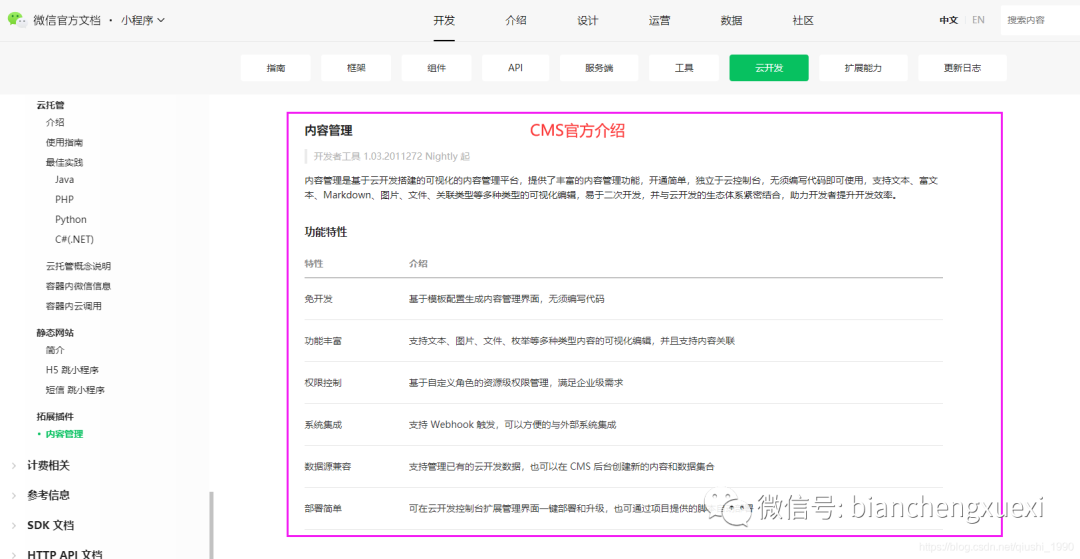
Task: Switch language to EN
Action: (978, 20)
